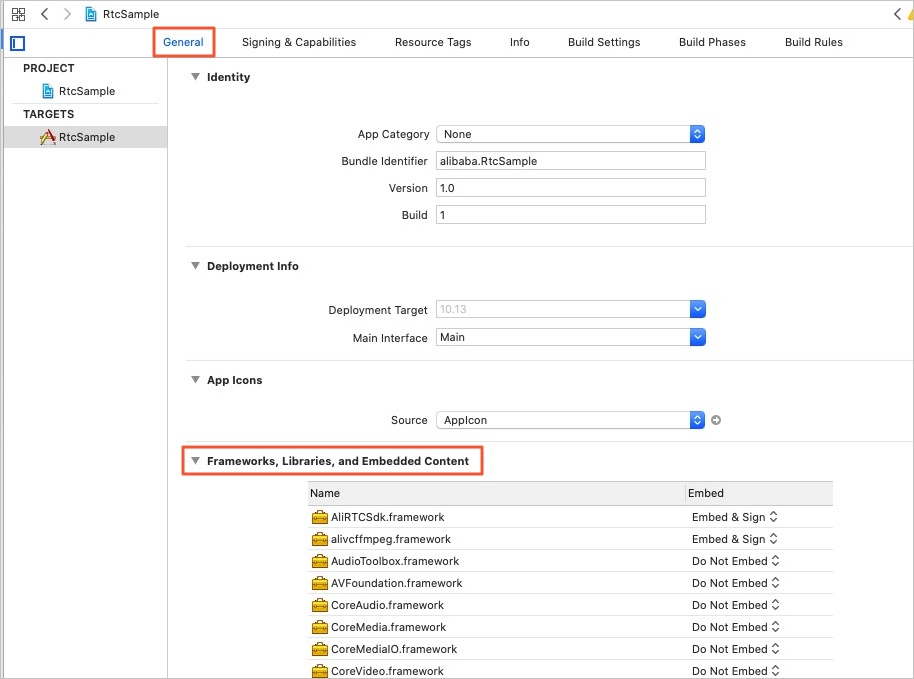Viewport: 914px width, 679px height.
Task: Open the App Category dropdown
Action: point(571,134)
